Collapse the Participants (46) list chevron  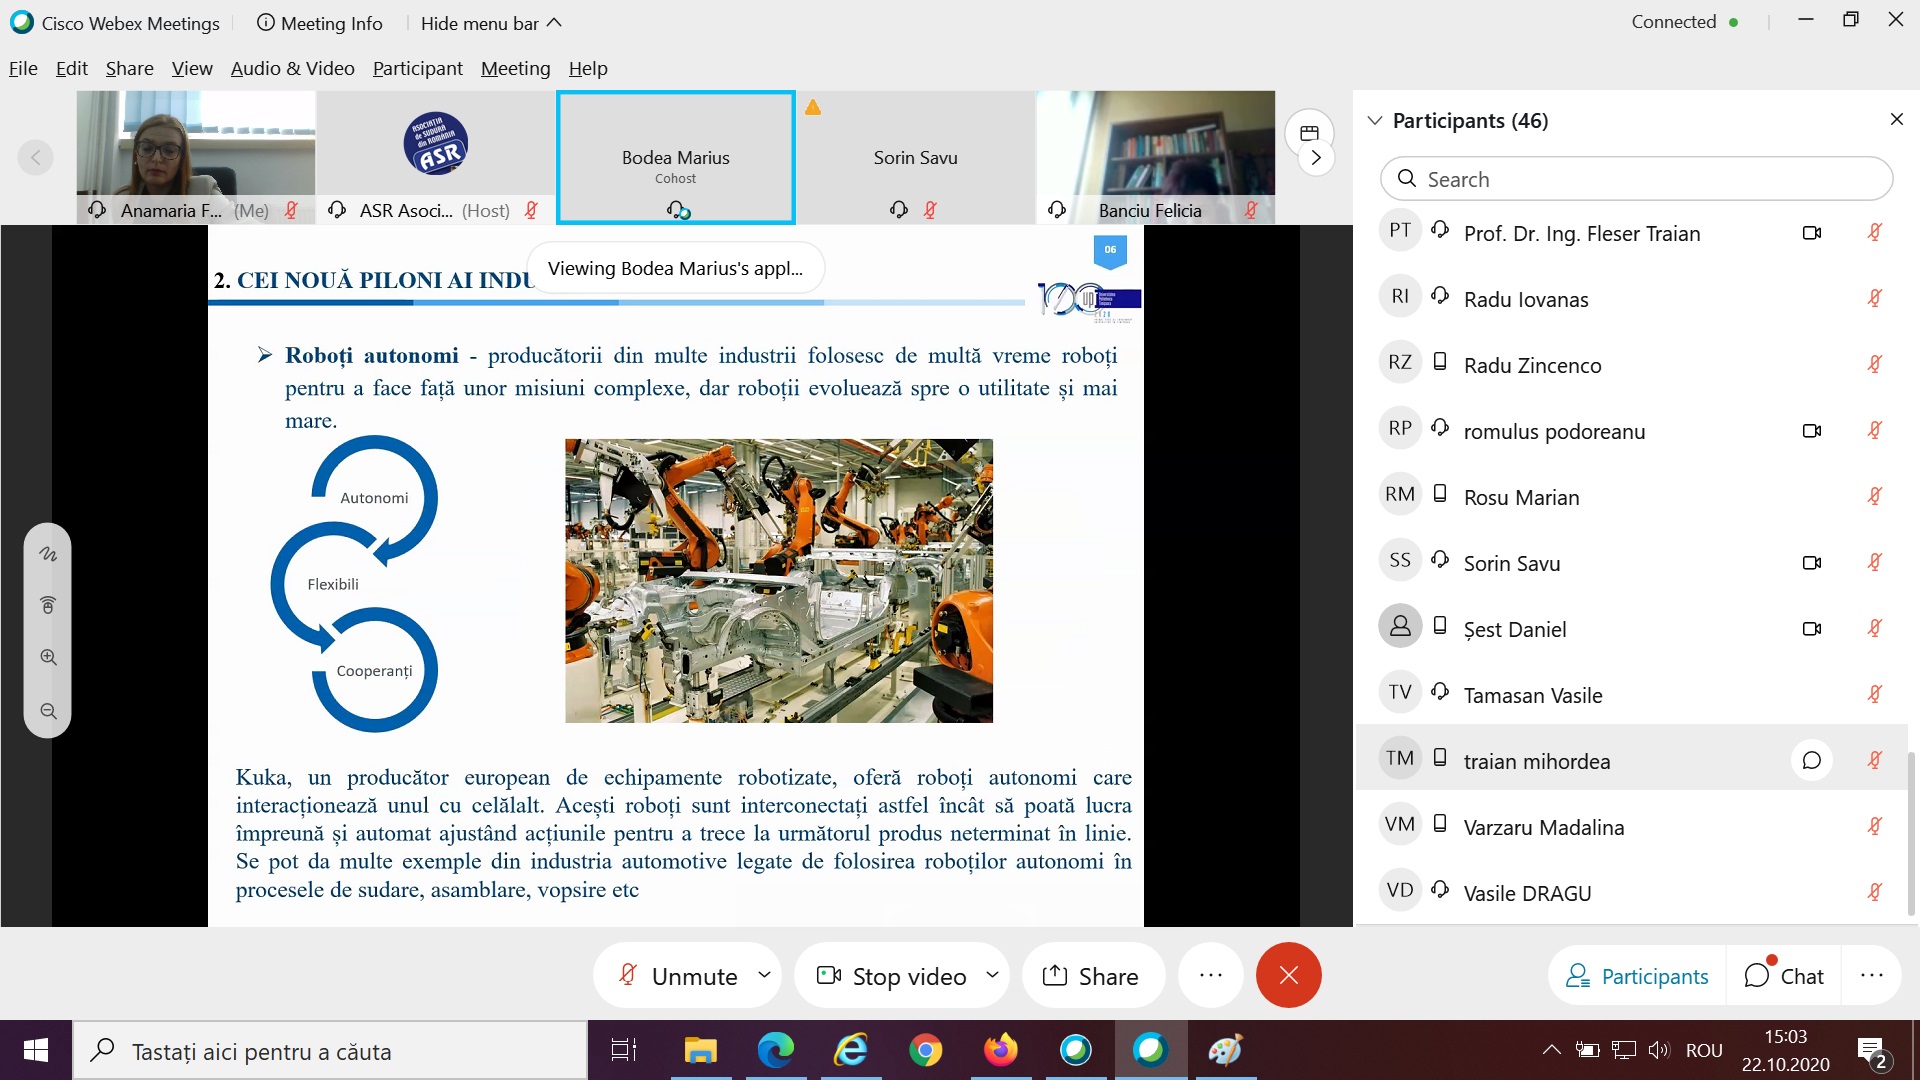(x=1375, y=120)
